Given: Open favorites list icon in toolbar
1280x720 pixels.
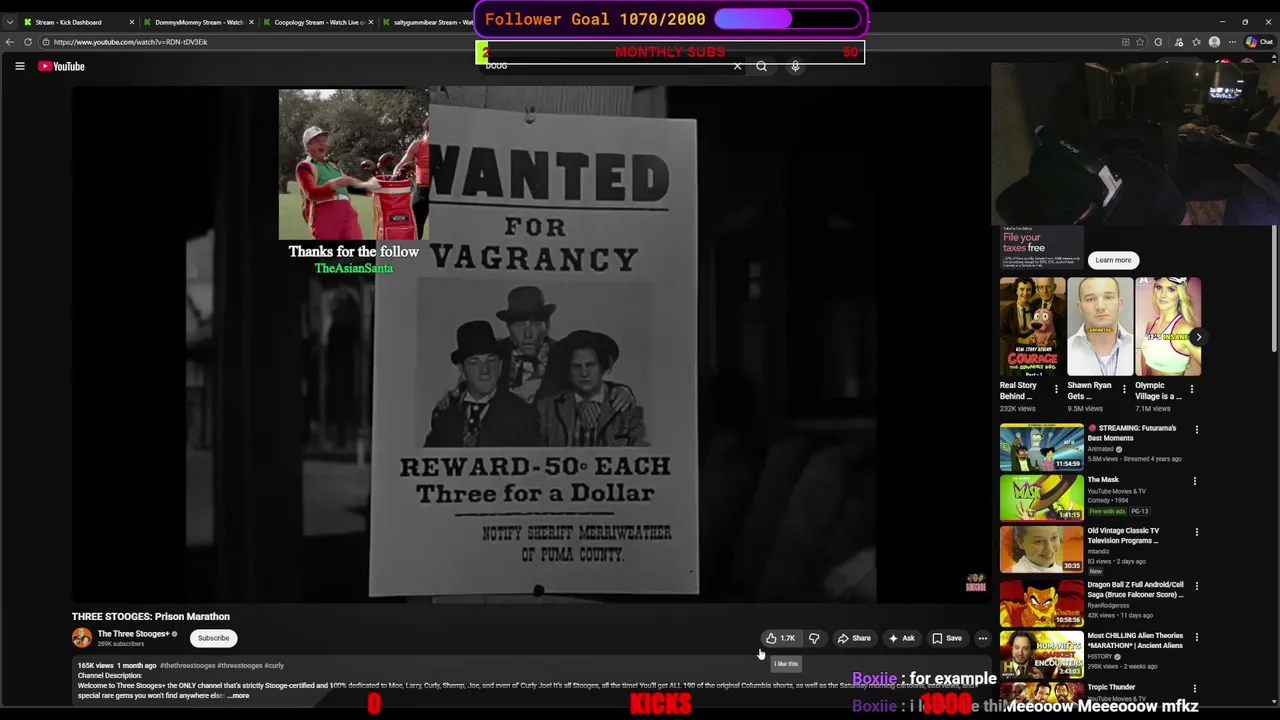Looking at the screenshot, I should tap(1197, 42).
